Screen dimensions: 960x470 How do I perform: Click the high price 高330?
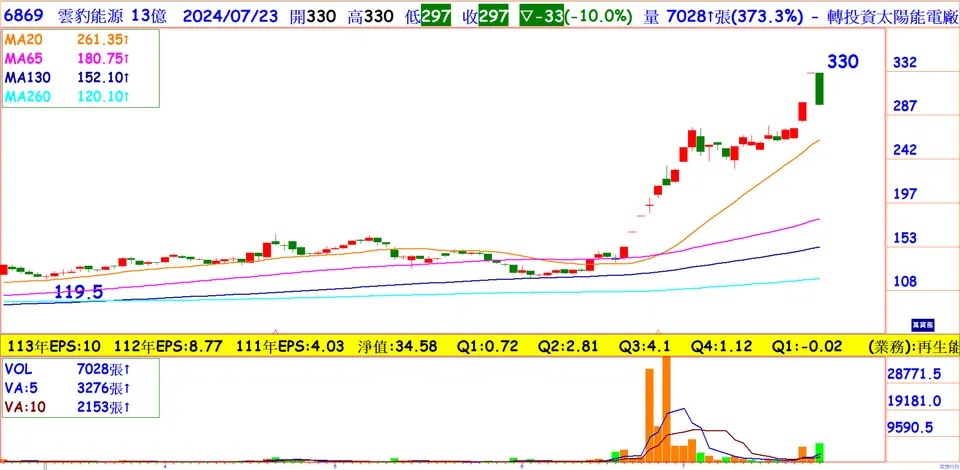370,15
